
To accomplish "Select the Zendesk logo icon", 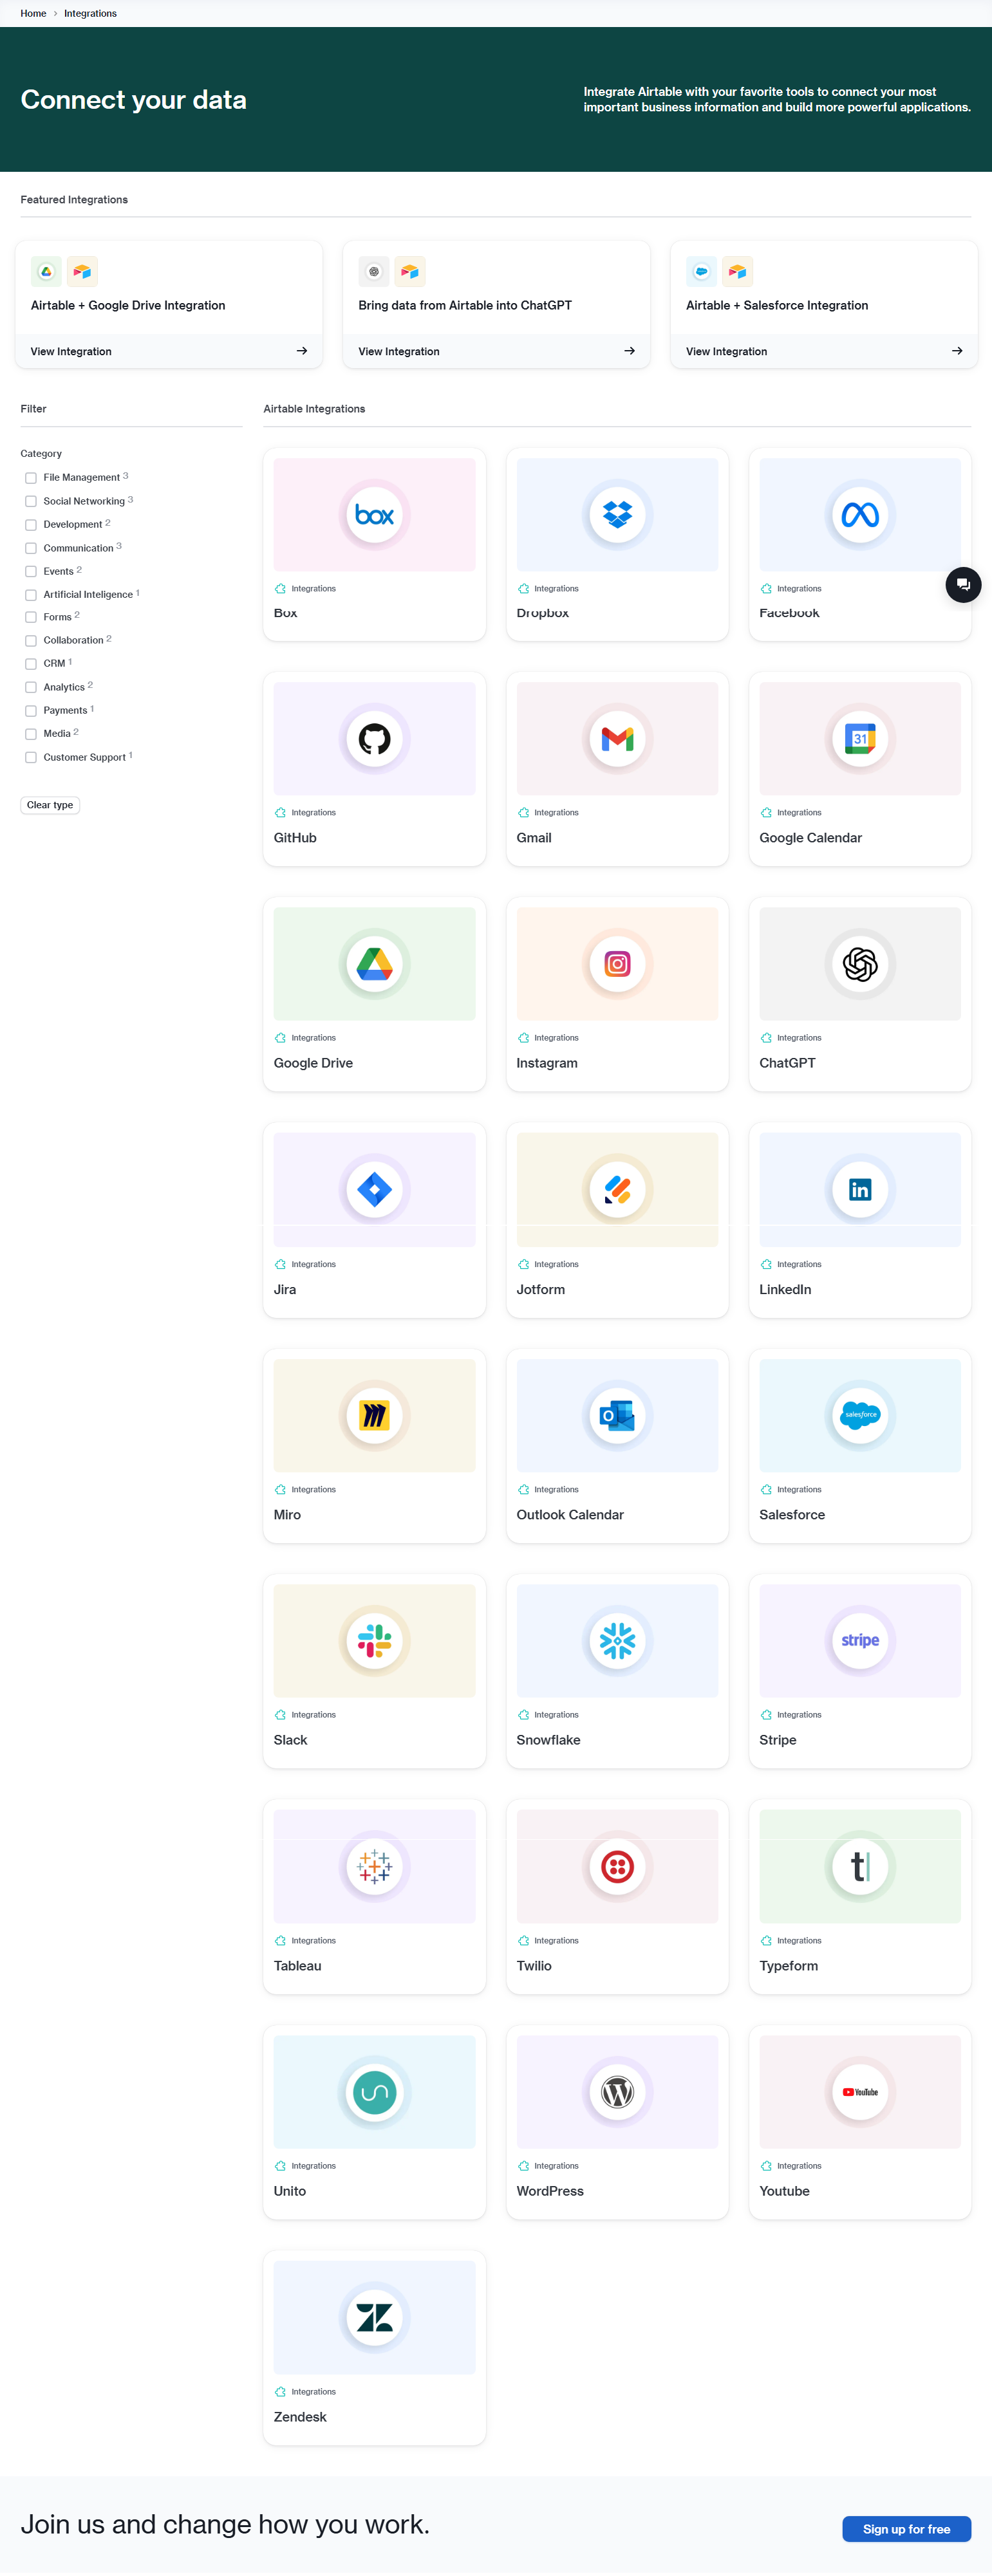I will coord(374,2318).
